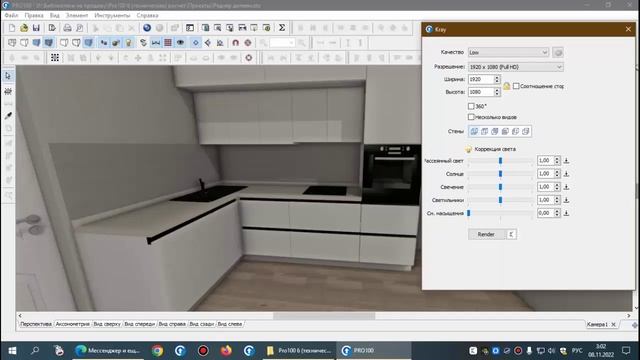Click the horizontal scrollbar below the 3D view
Viewport: 640px width, 360px height.
click(x=324, y=316)
